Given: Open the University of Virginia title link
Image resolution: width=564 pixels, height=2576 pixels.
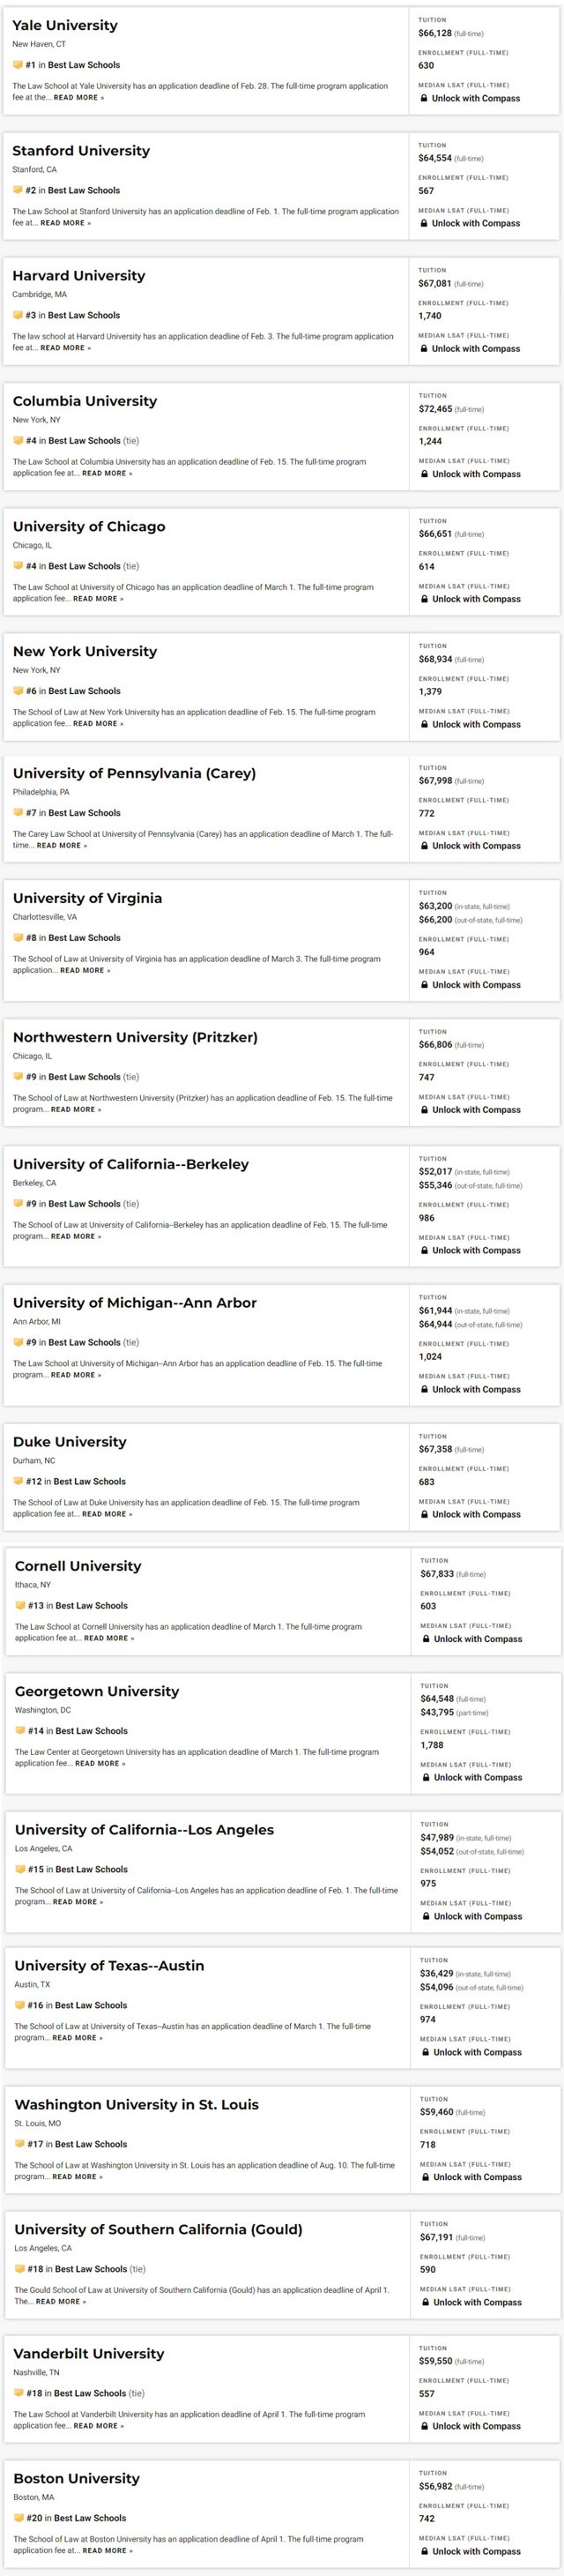Looking at the screenshot, I should 87,898.
